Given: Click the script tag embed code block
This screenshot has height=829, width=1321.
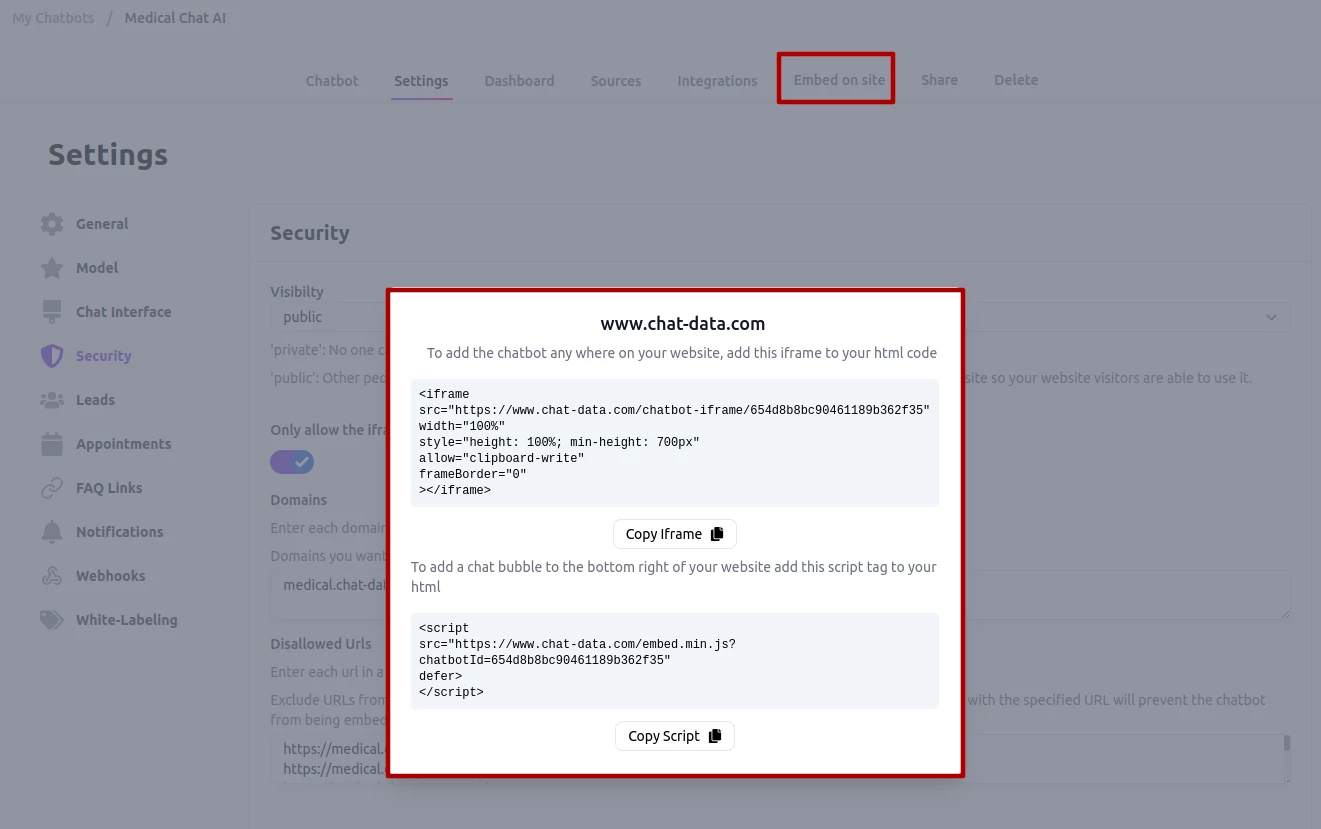Looking at the screenshot, I should [675, 661].
